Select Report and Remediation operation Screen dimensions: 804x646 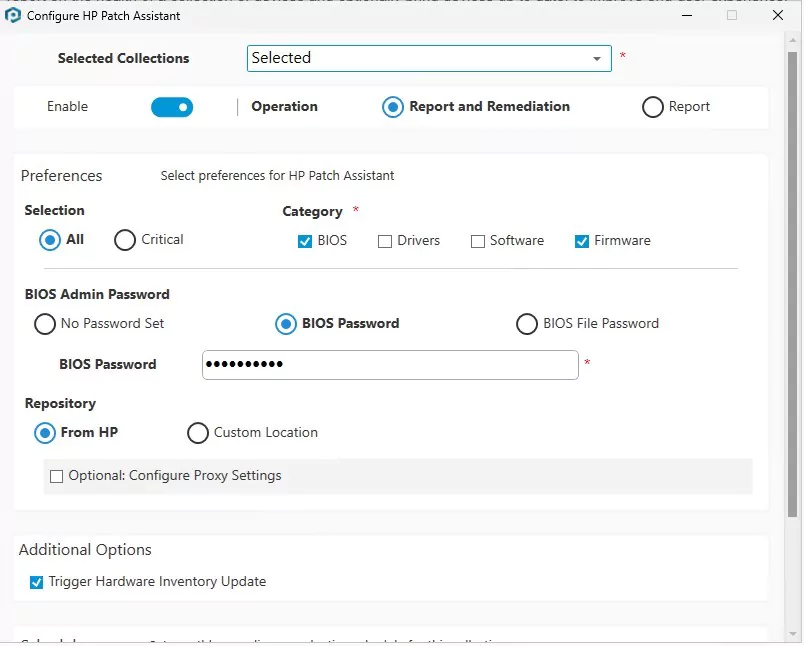(393, 107)
